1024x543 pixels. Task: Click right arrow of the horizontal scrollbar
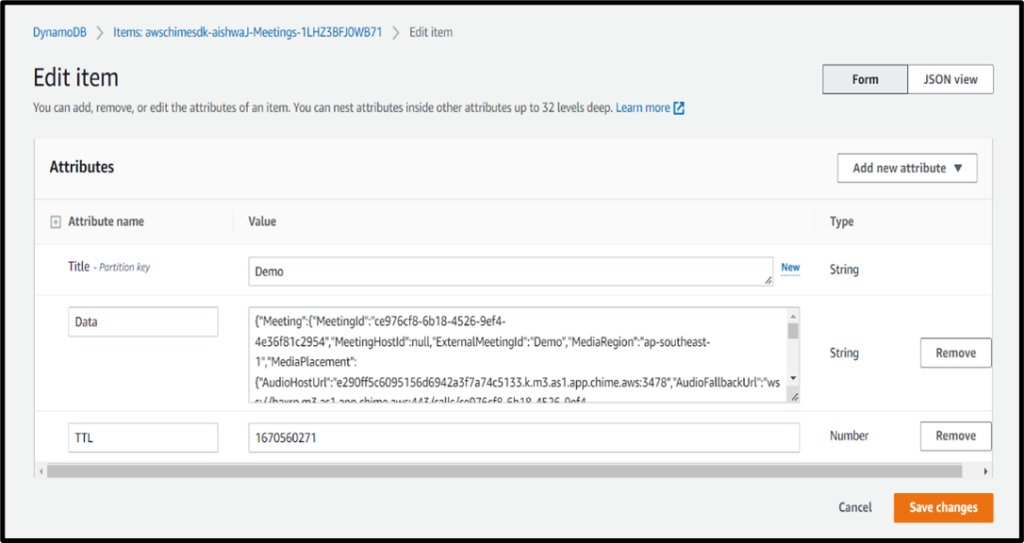click(986, 471)
